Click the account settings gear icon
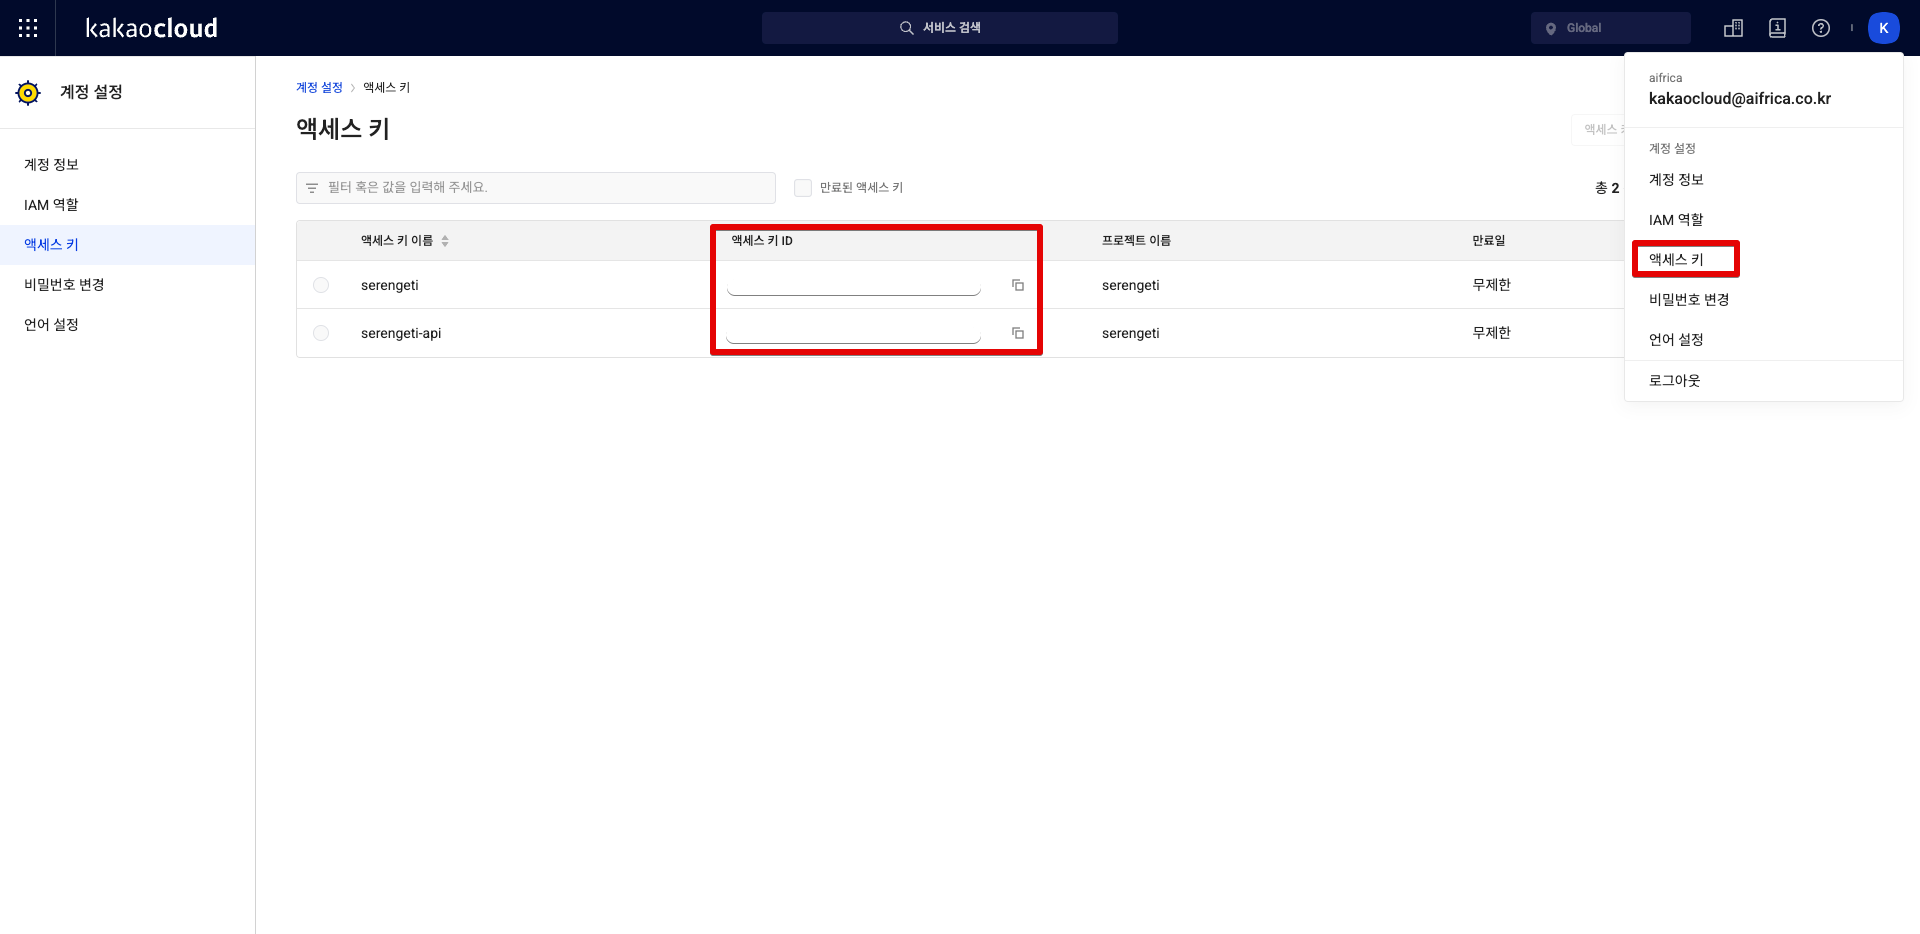This screenshot has height=934, width=1920. click(x=28, y=93)
